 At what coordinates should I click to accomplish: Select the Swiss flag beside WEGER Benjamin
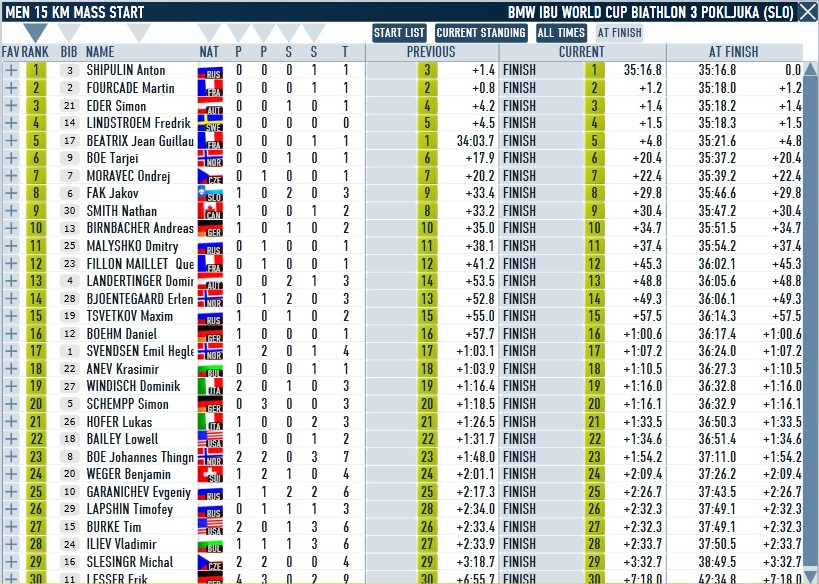pos(210,475)
